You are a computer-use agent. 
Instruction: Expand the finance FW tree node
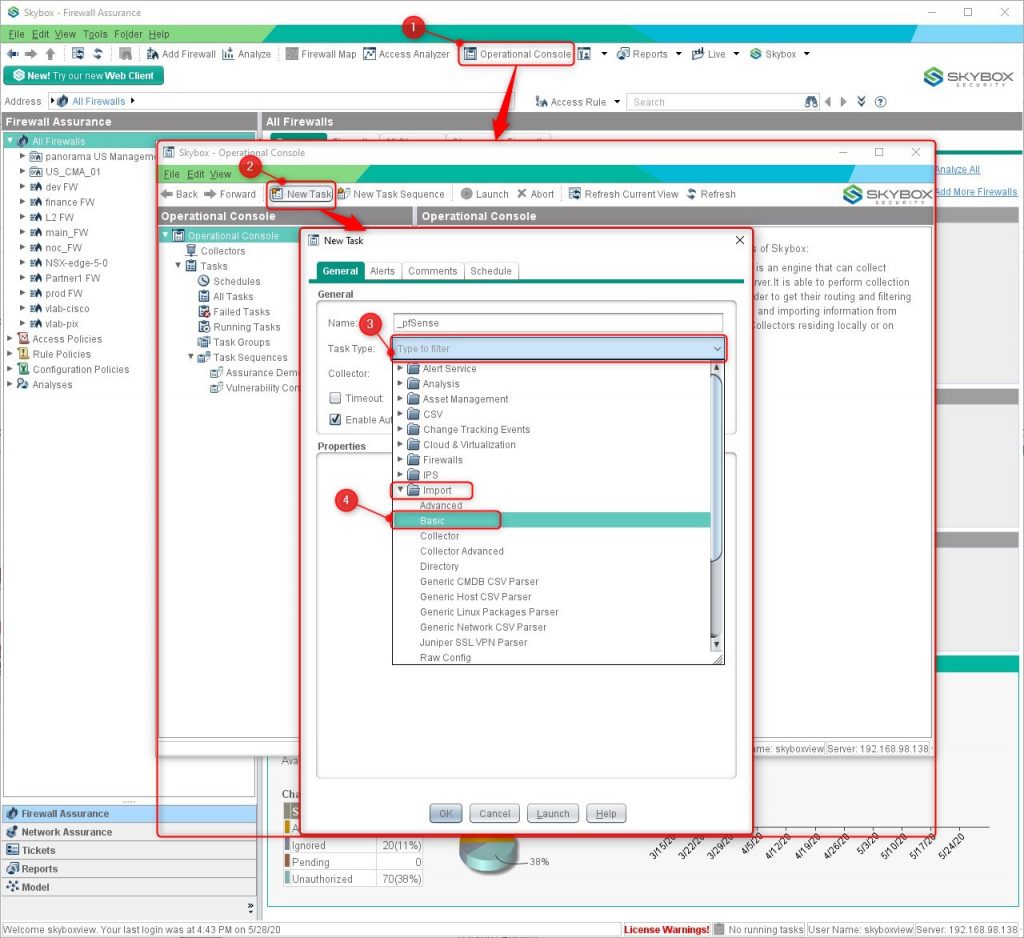pyautogui.click(x=22, y=202)
